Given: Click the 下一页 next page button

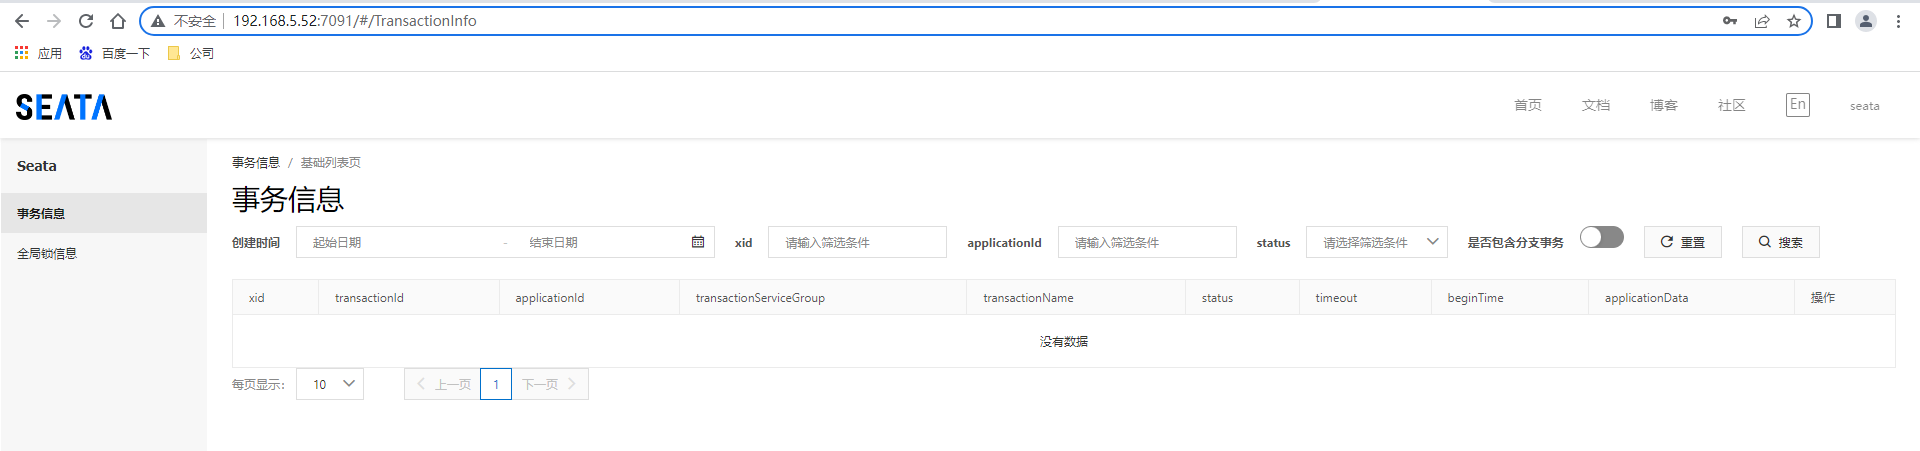Looking at the screenshot, I should [550, 384].
